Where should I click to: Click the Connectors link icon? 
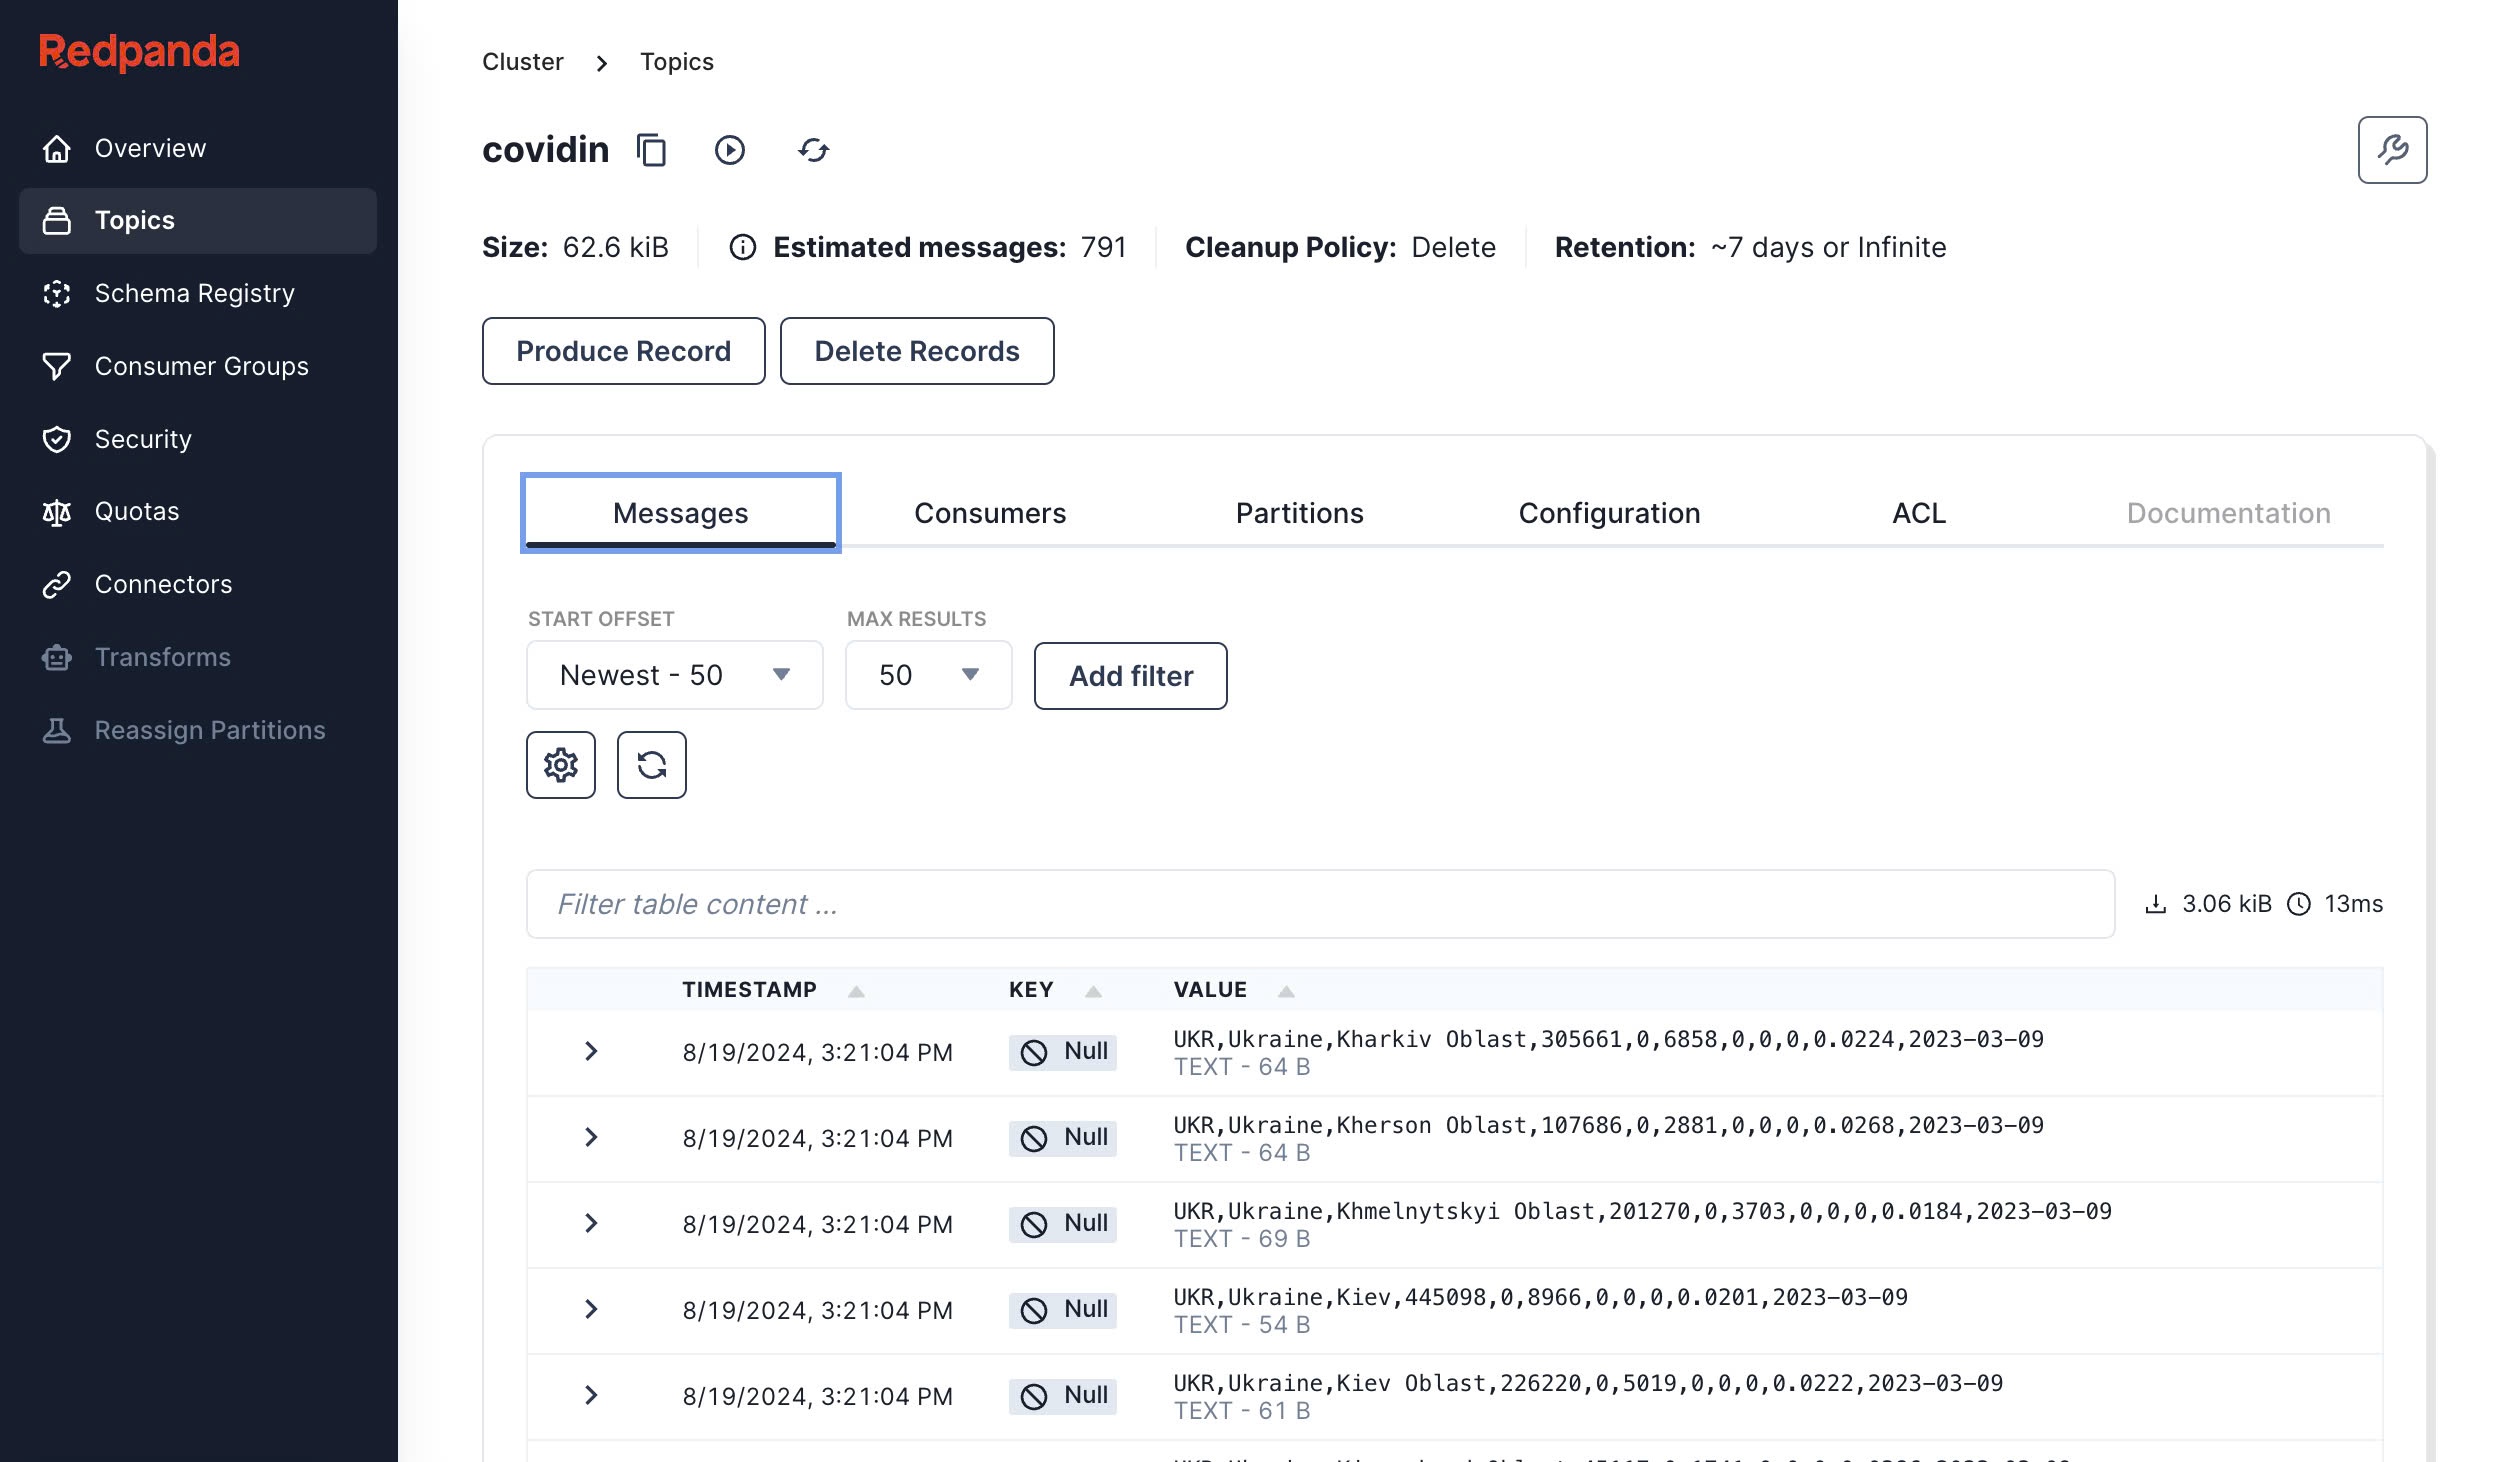(57, 584)
